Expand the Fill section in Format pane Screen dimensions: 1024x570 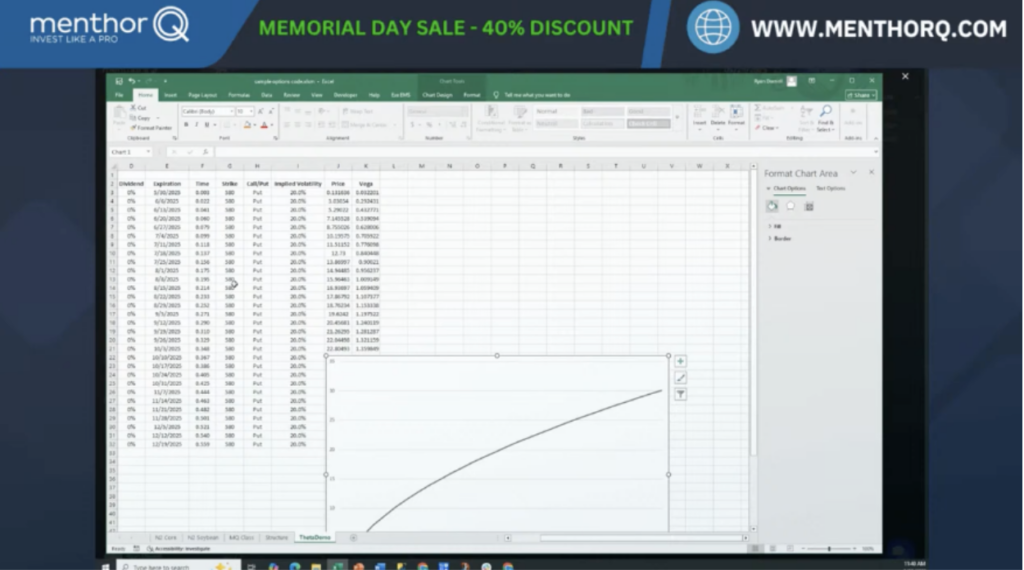coord(775,226)
